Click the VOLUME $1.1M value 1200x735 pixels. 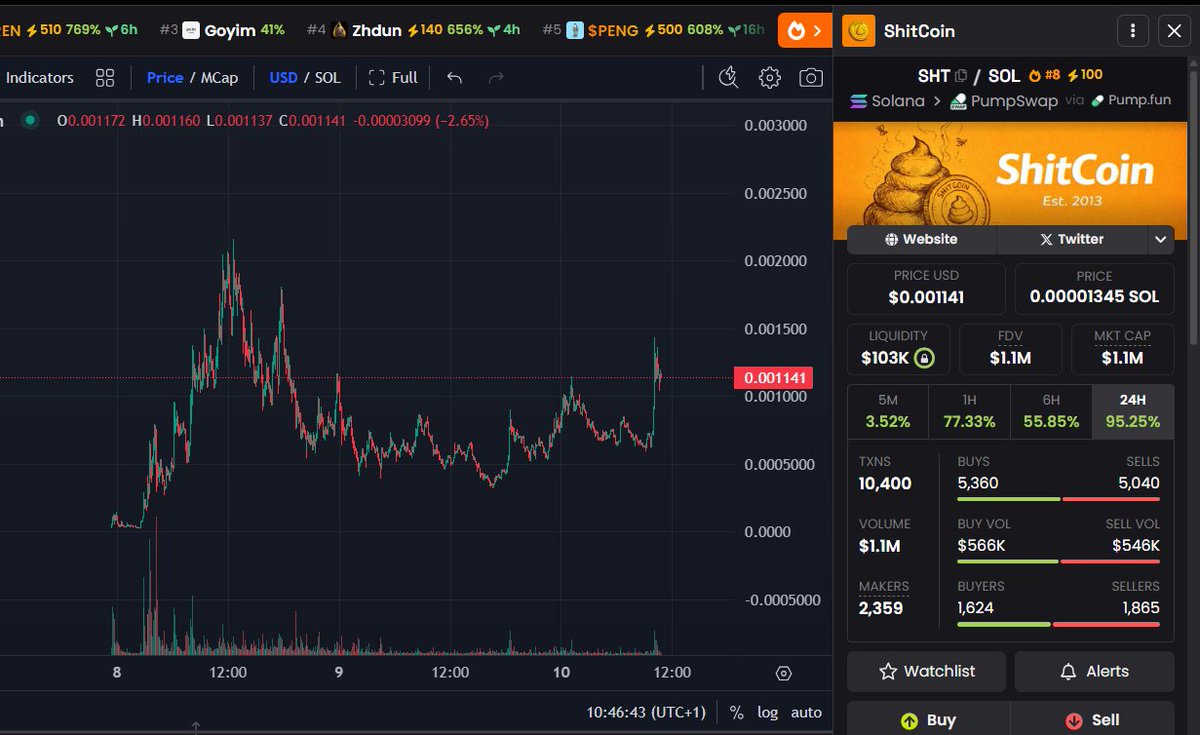880,546
